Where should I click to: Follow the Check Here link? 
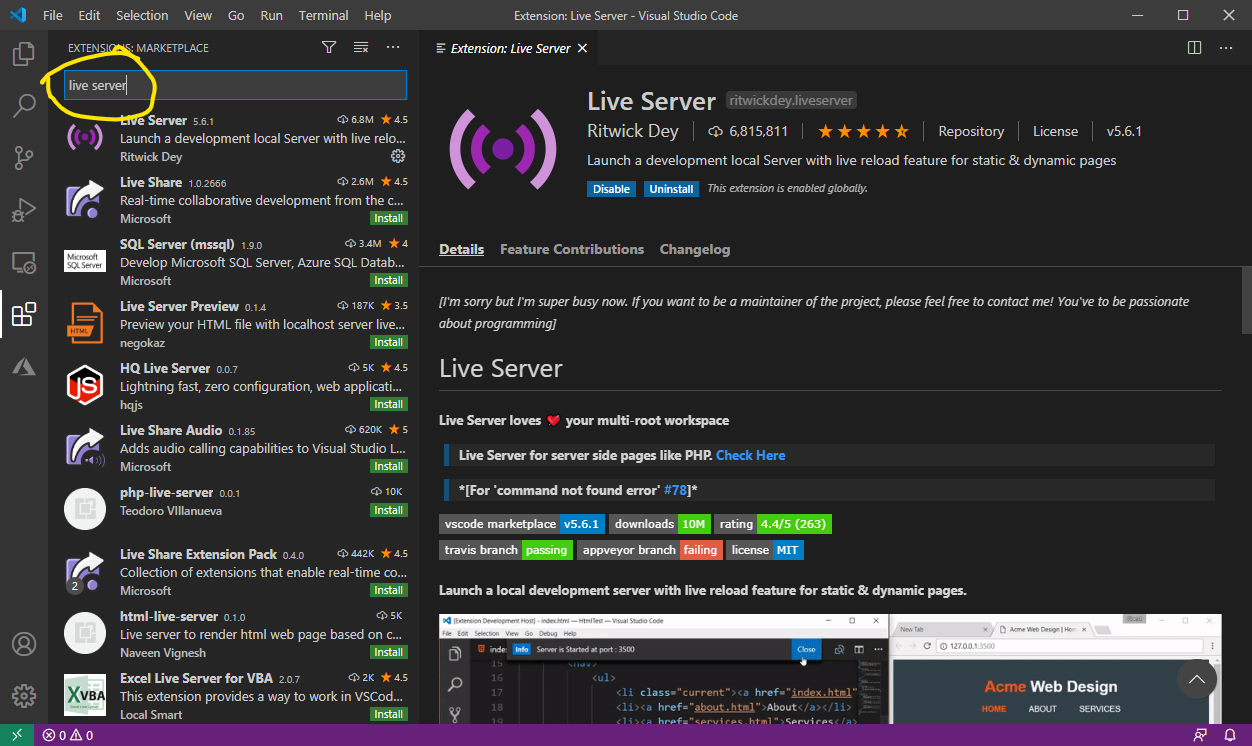[750, 455]
